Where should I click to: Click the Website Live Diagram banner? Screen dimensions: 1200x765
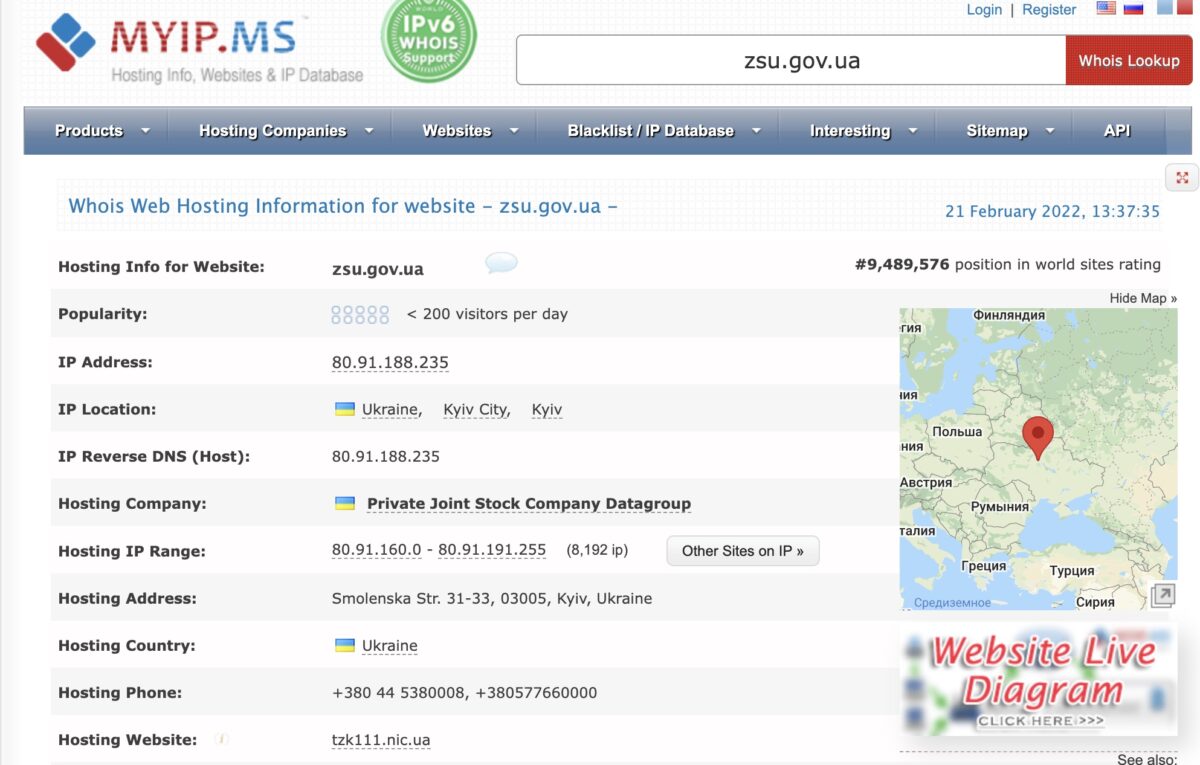coord(1038,681)
